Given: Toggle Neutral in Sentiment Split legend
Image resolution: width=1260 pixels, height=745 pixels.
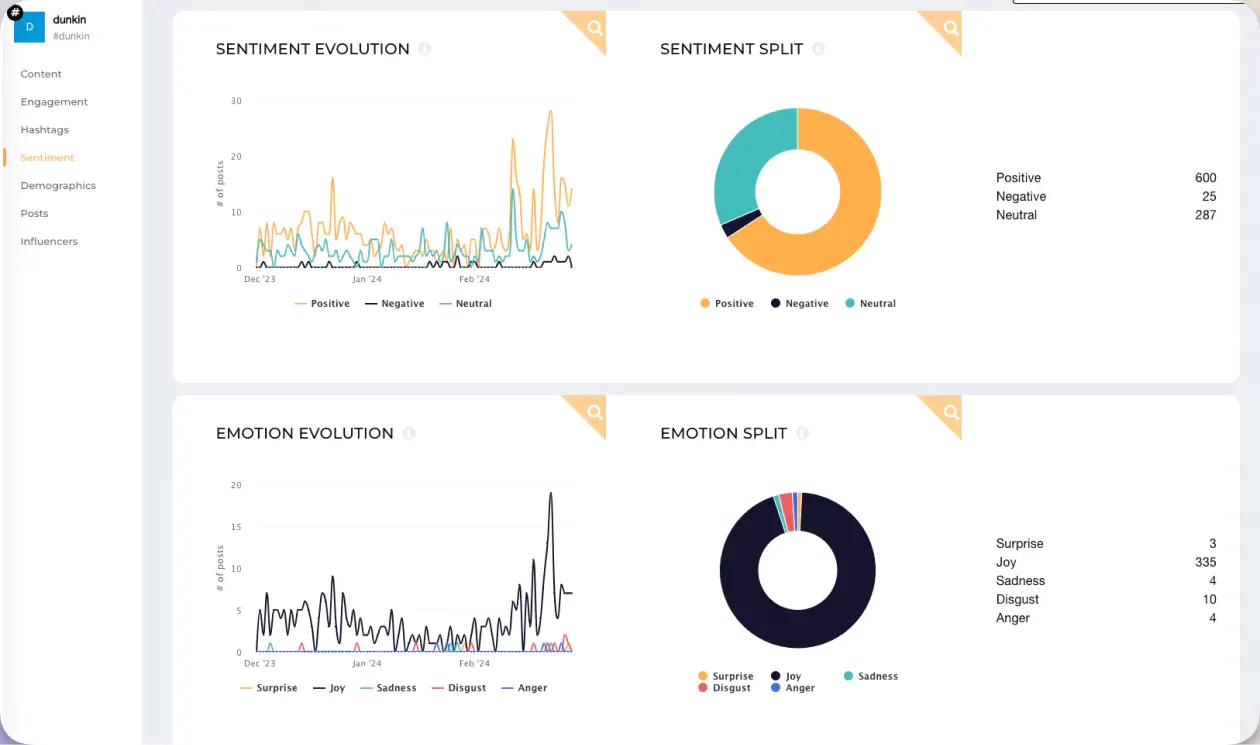Looking at the screenshot, I should point(870,303).
